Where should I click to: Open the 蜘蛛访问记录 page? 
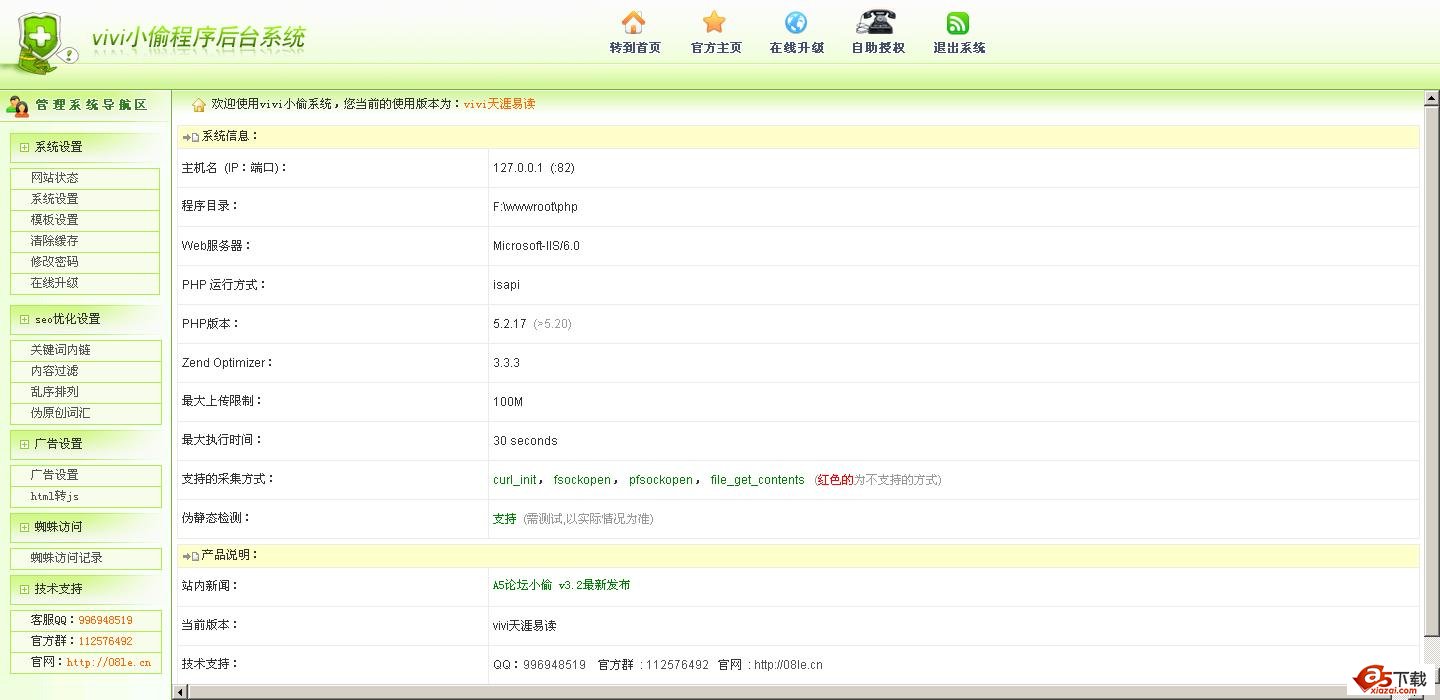66,558
